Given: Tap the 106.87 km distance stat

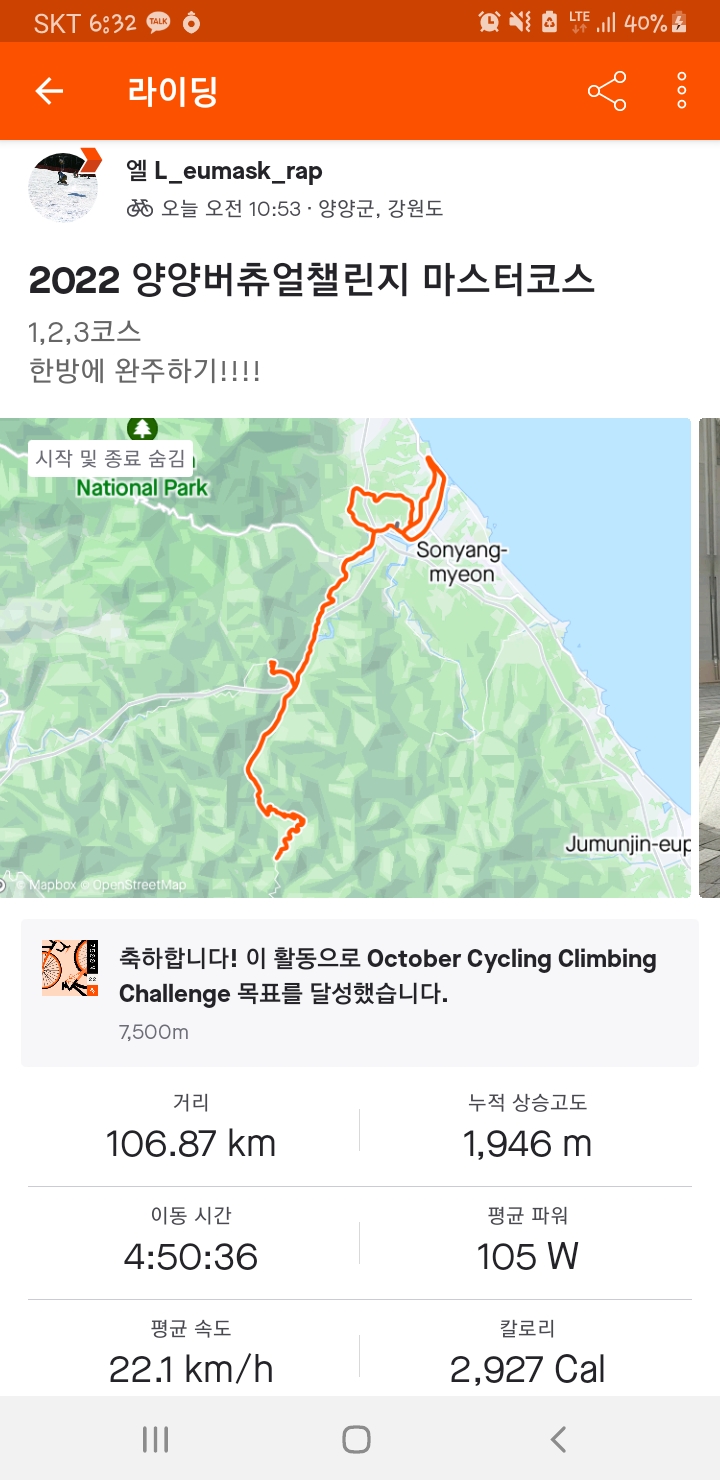Looking at the screenshot, I should 191,1143.
